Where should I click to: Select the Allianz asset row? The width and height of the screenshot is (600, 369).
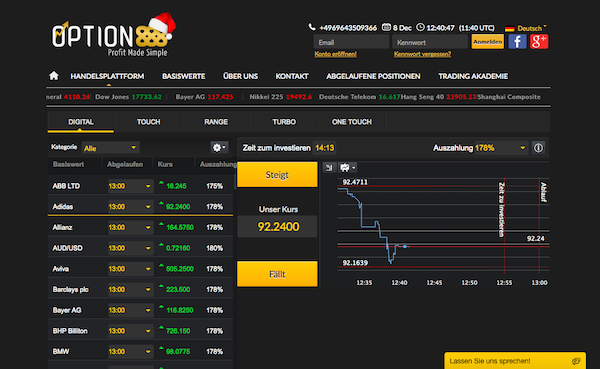[x=140, y=227]
